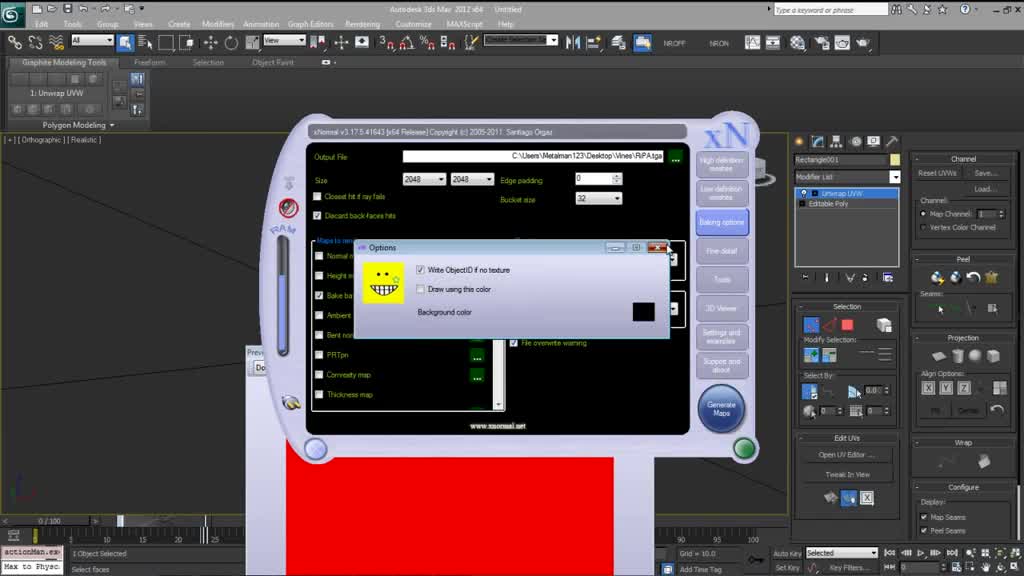The width and height of the screenshot is (1024, 576).
Task: Click Reset Peel icon in Peel rollout
Action: [973, 278]
